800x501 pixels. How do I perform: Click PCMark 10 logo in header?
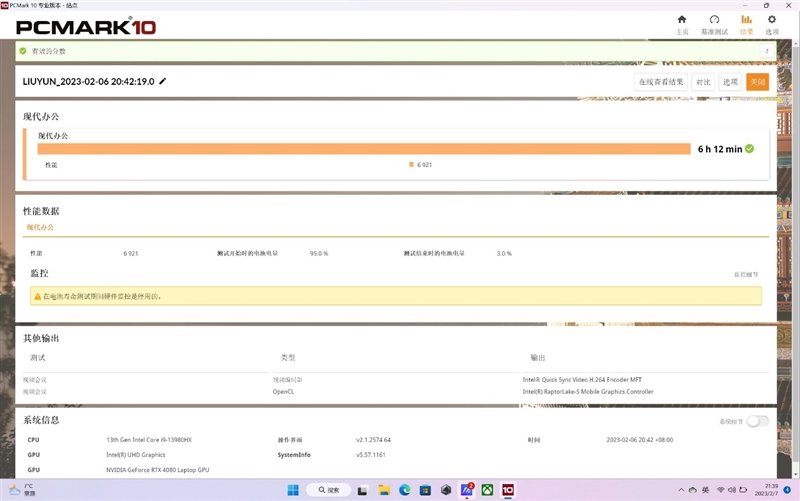(x=86, y=27)
